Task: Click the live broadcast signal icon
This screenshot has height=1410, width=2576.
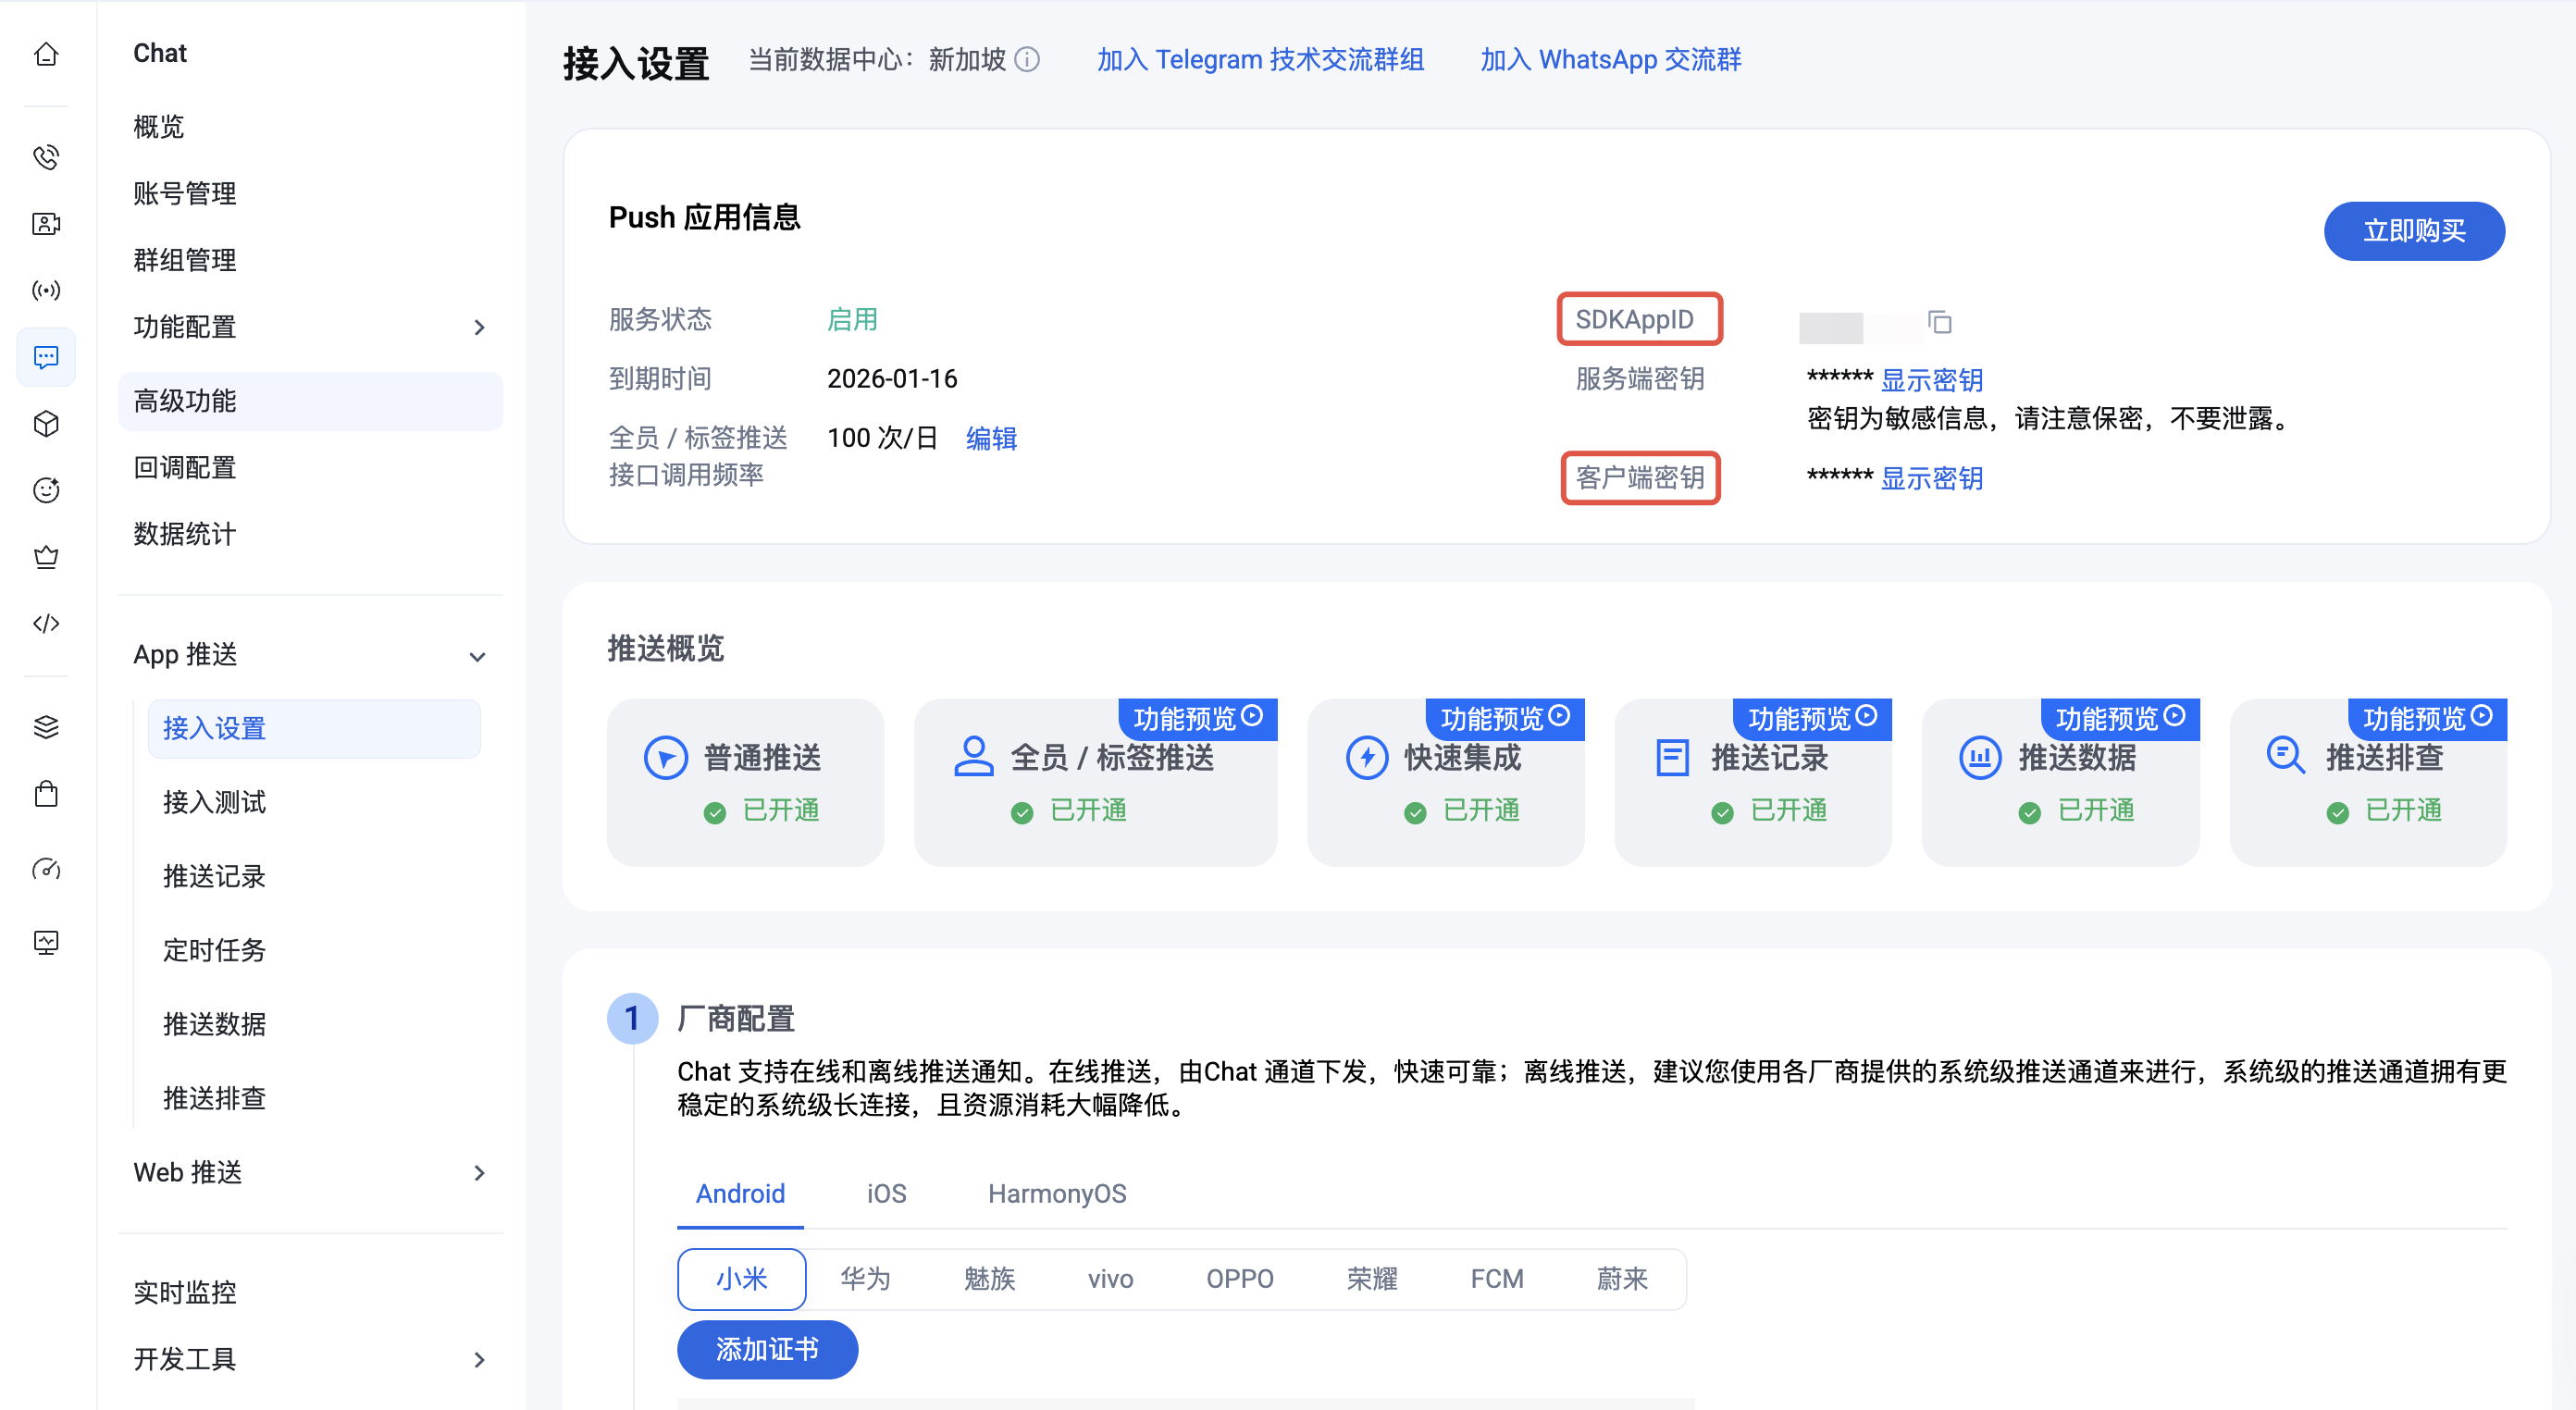Action: pyautogui.click(x=46, y=291)
